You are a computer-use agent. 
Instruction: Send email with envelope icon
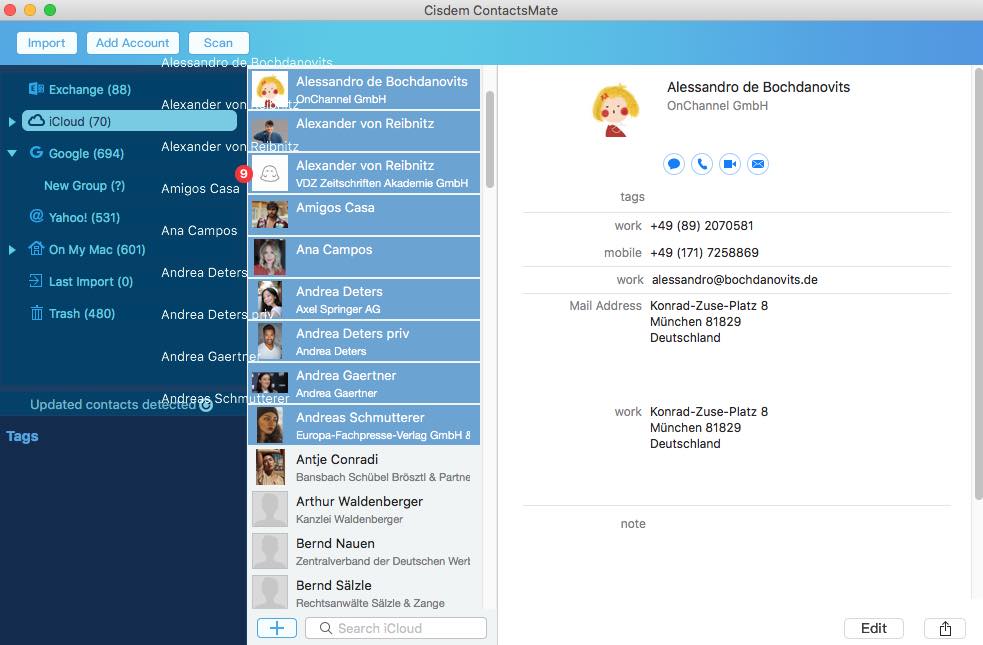coord(758,164)
